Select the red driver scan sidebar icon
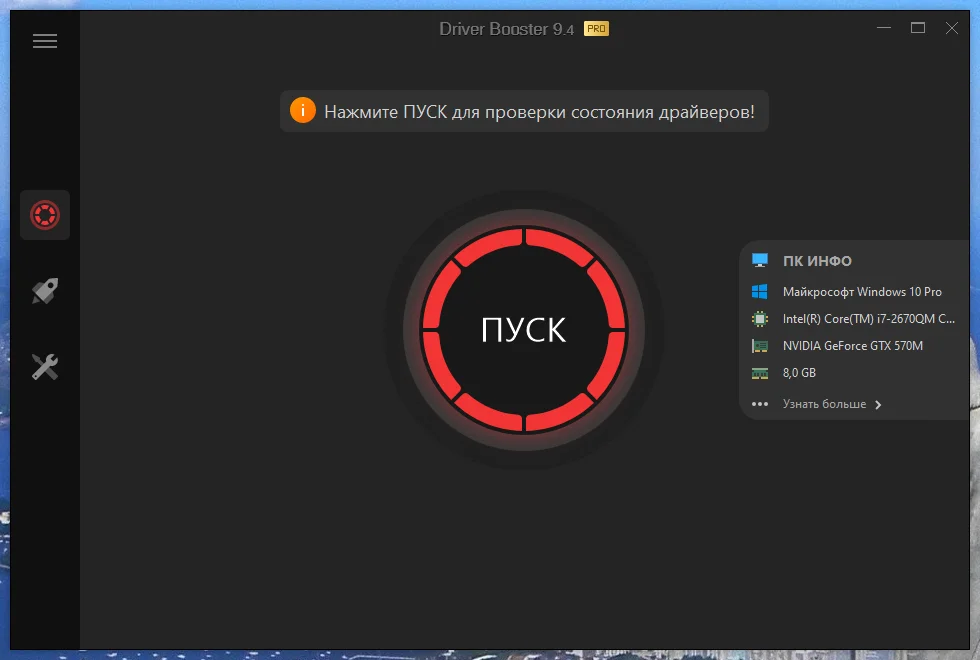This screenshot has width=980, height=660. point(45,215)
